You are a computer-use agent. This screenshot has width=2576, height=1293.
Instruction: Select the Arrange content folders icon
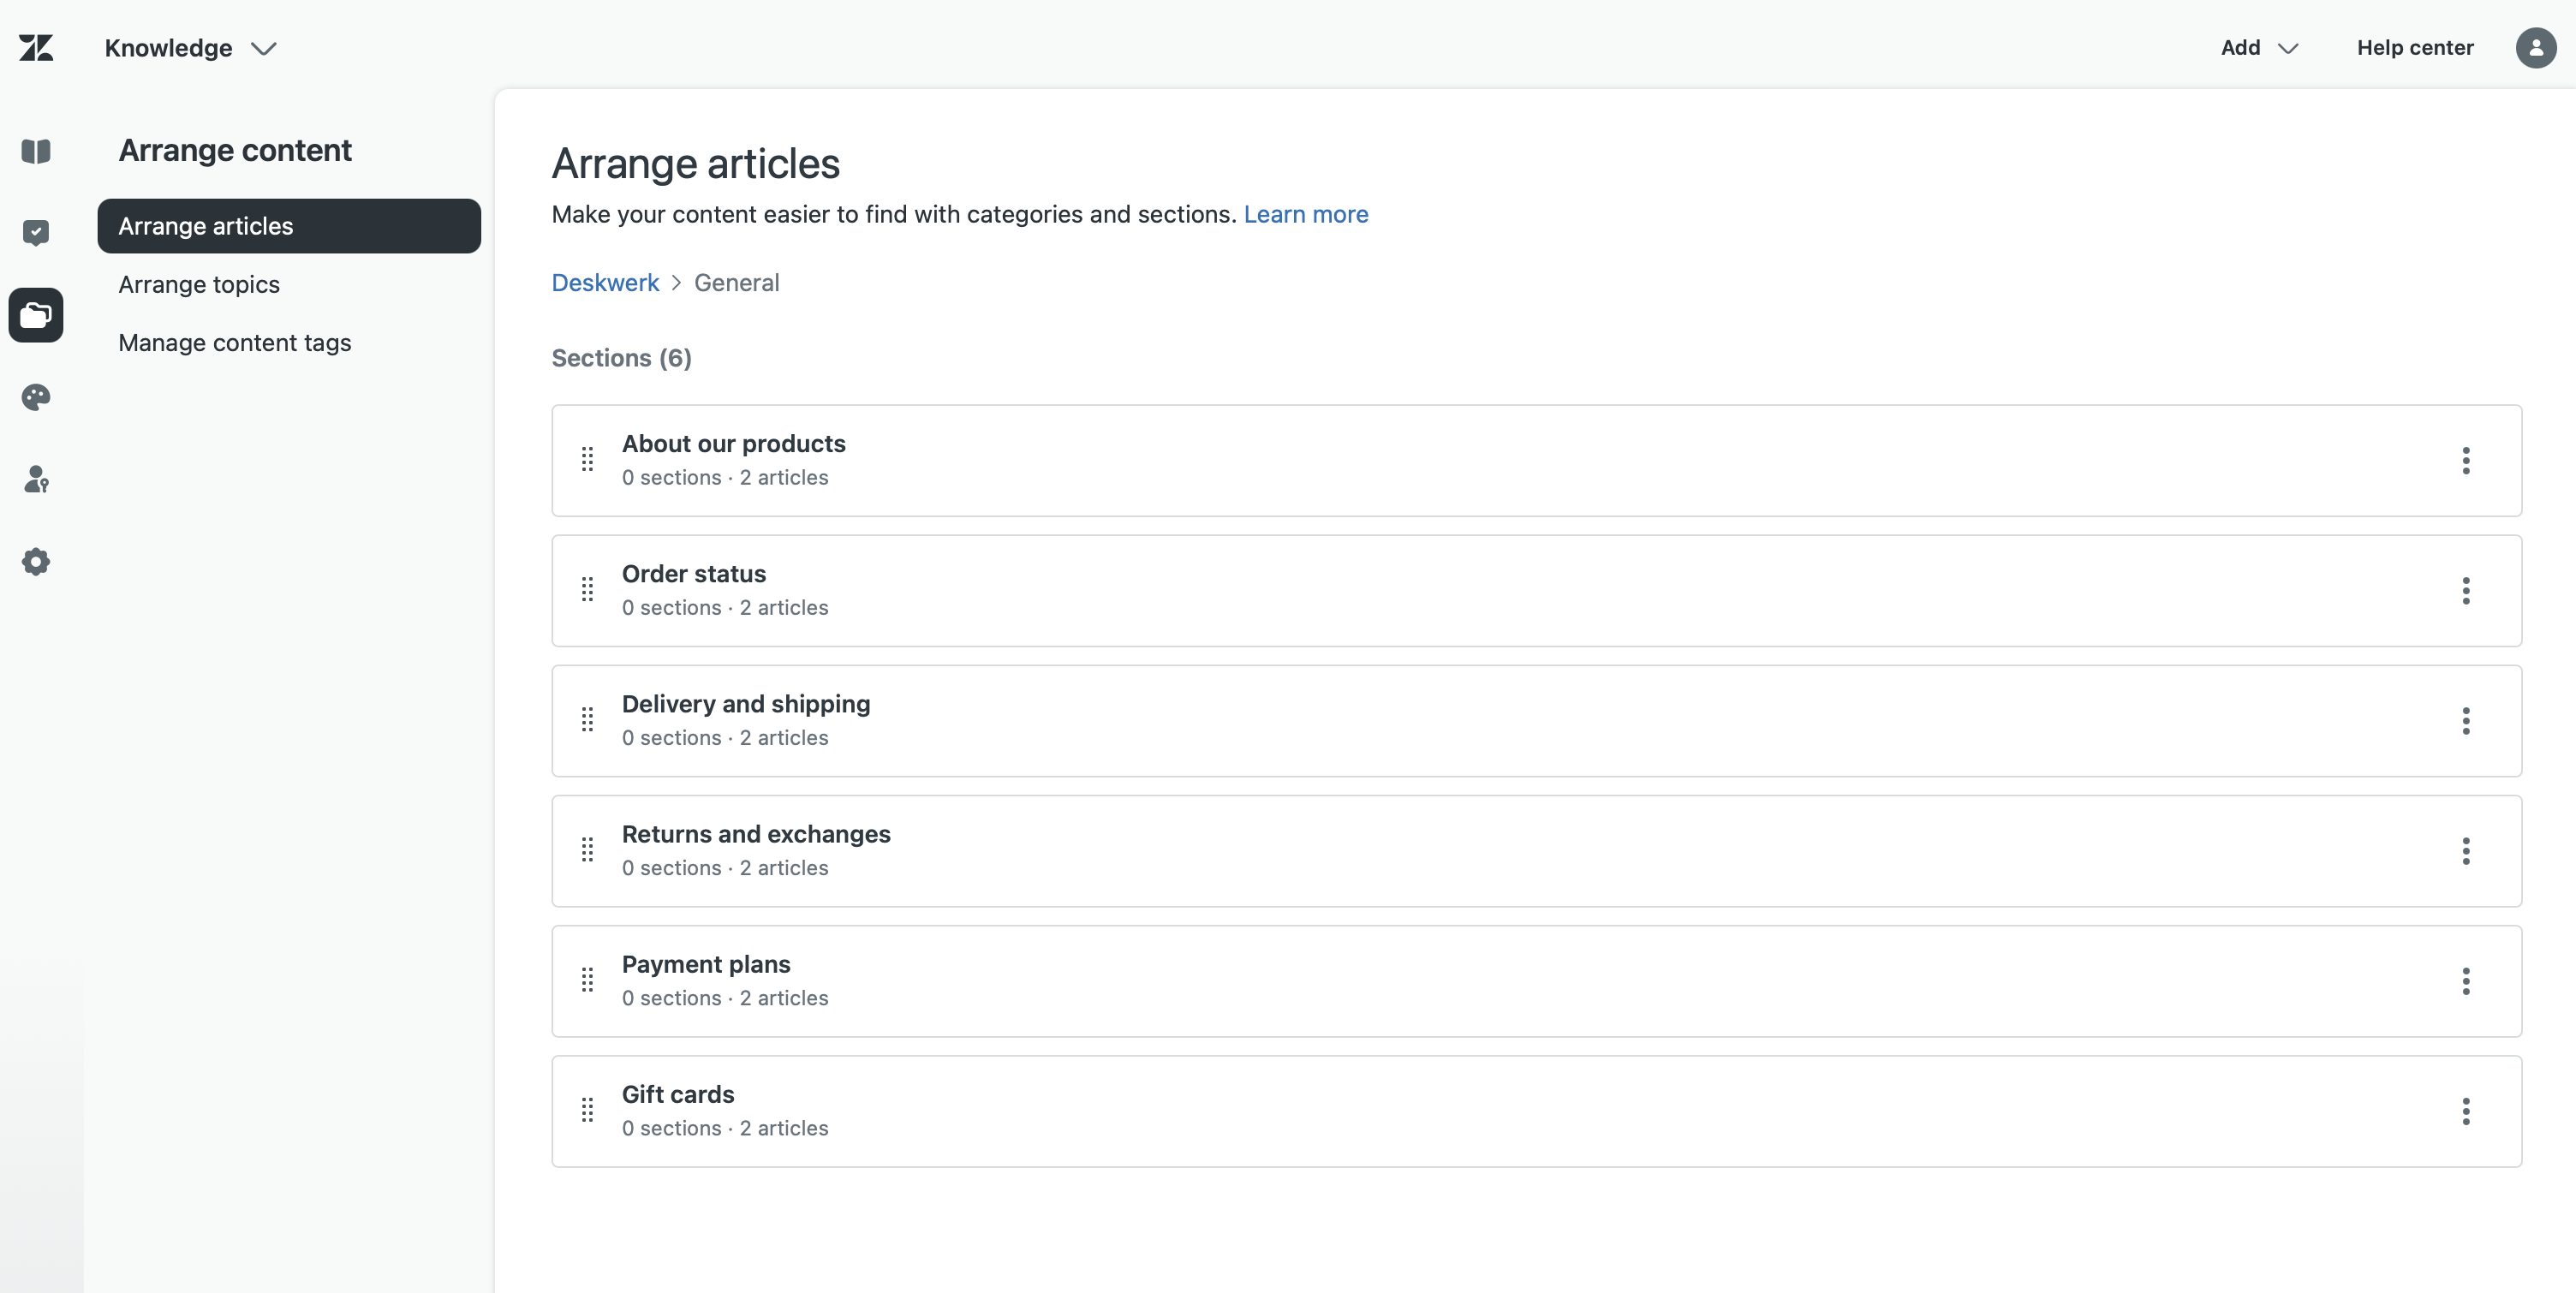tap(36, 315)
